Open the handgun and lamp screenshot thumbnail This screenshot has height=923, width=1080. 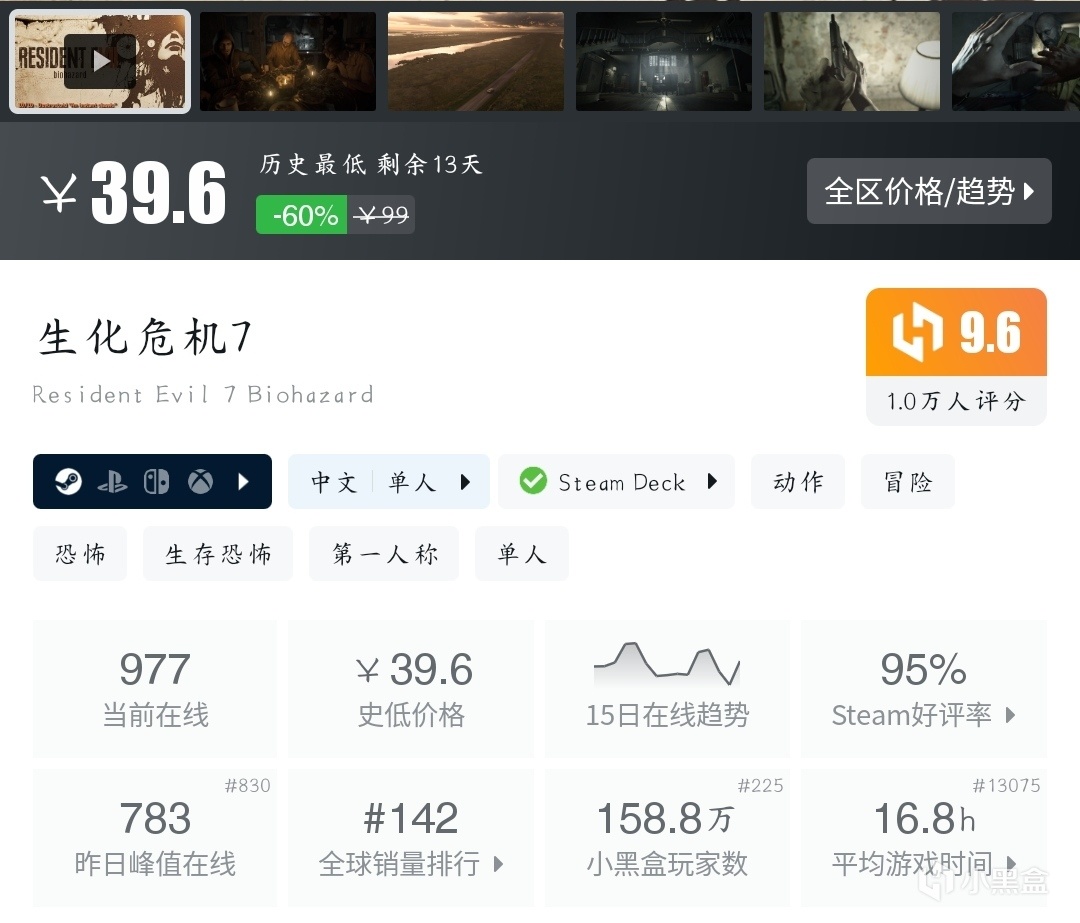point(852,61)
